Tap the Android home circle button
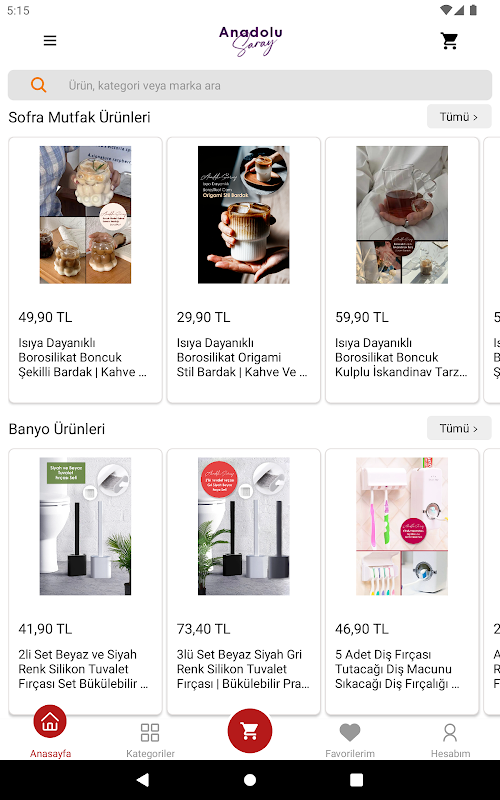Screen dimensions: 500x800 click(250, 780)
